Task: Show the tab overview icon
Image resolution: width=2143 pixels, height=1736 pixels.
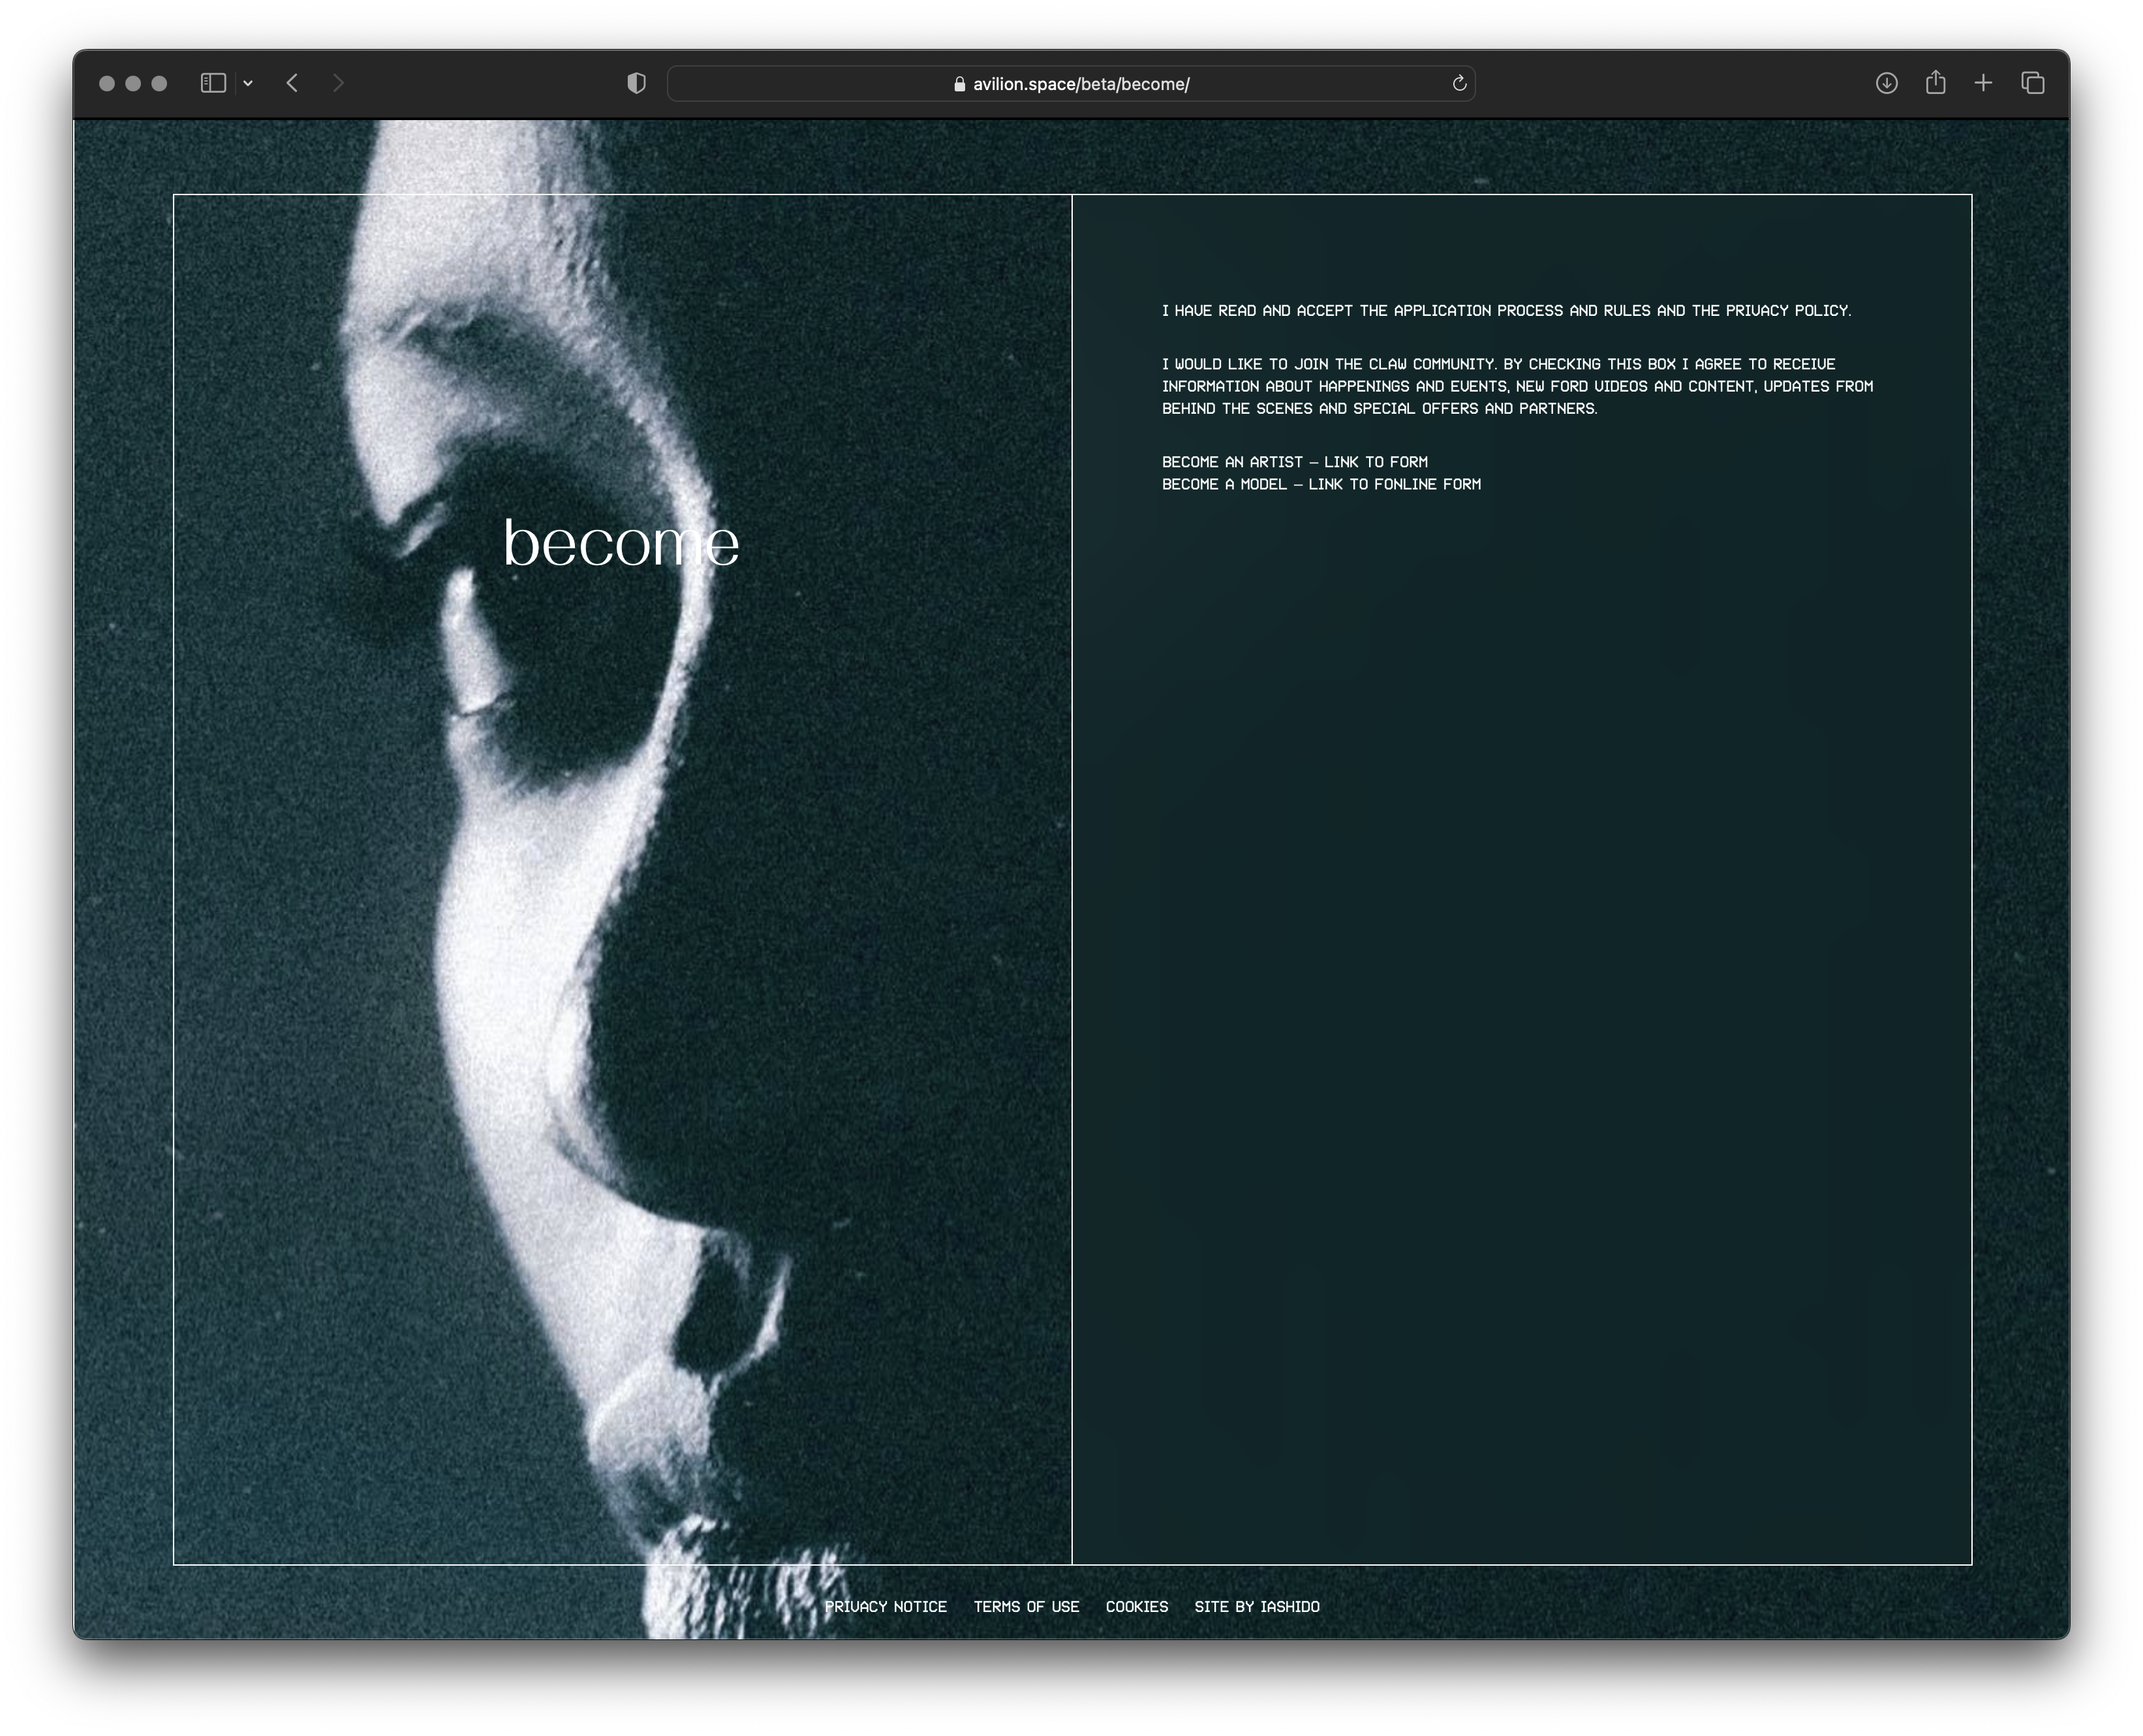Action: point(2032,83)
